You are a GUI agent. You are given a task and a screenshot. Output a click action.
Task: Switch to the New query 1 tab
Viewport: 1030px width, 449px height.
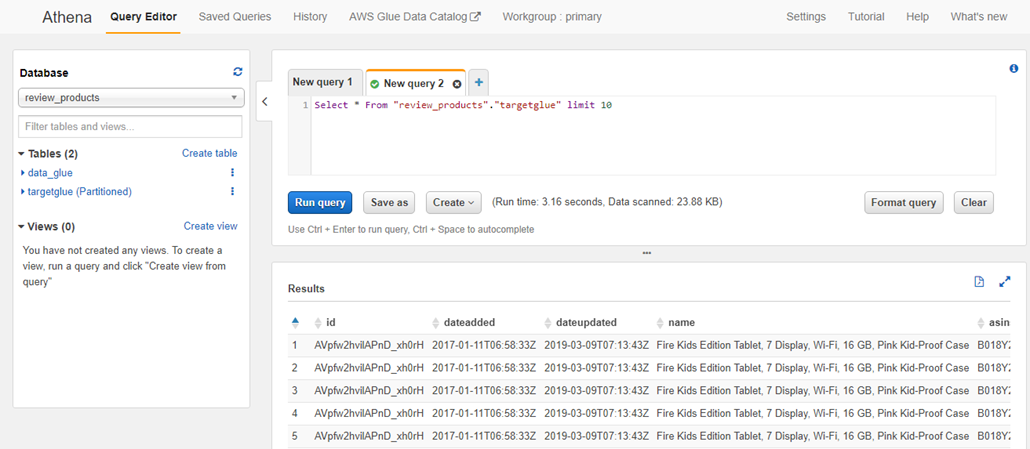[325, 83]
